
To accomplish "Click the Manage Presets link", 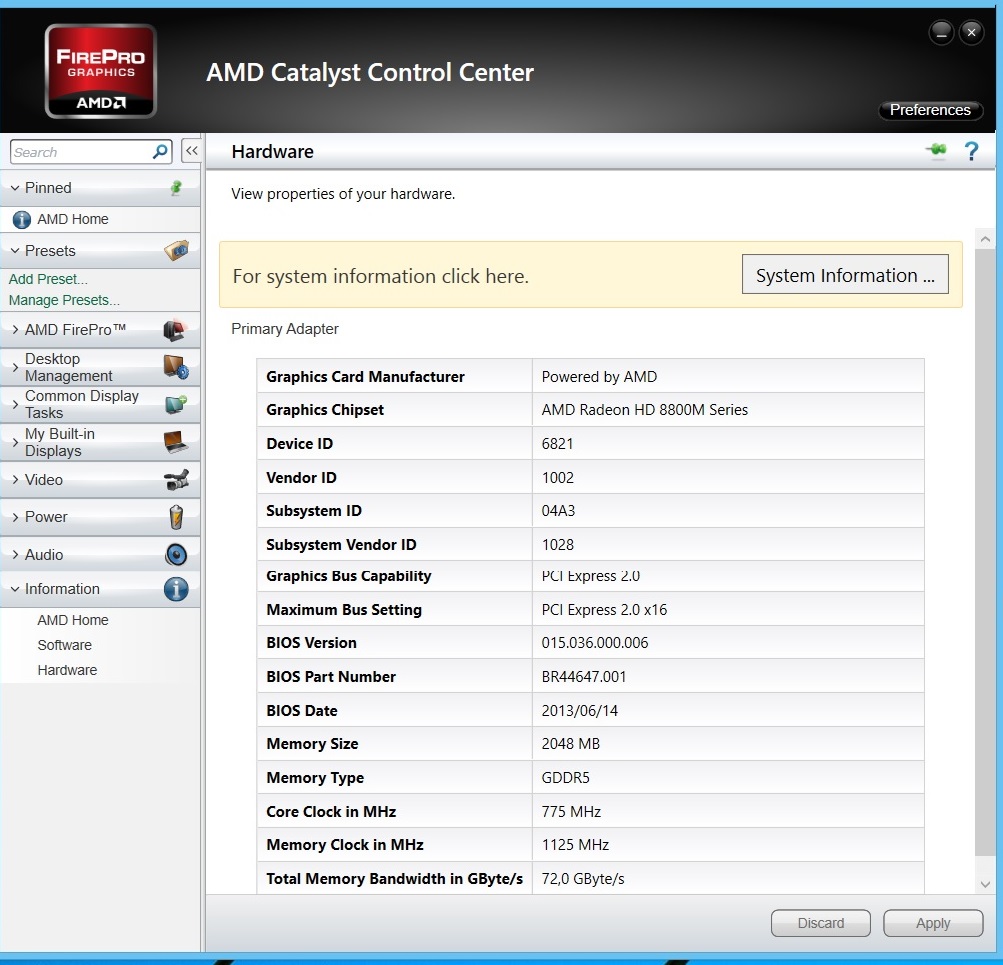I will 64,300.
